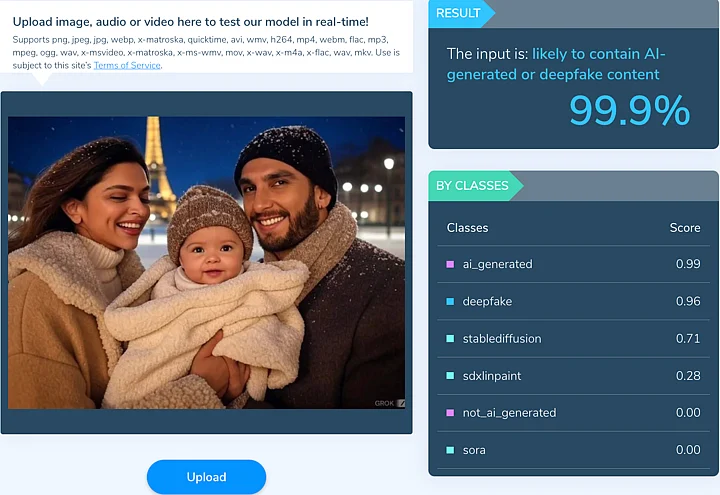Screen dimensions: 720x495
Task: Click the Grok watermark on the image
Action: click(386, 403)
